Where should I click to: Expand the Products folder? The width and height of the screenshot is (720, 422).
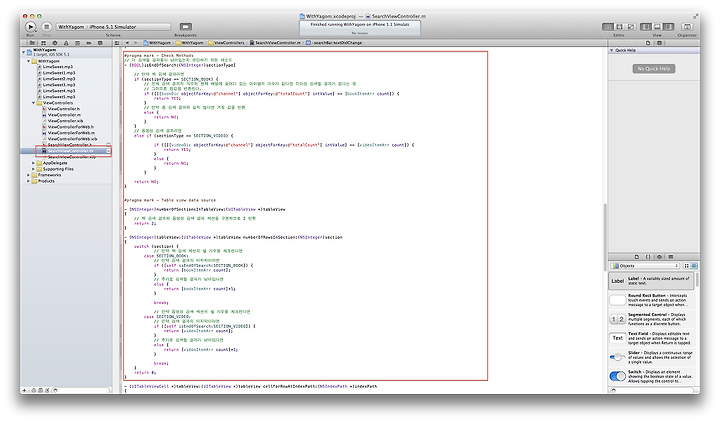point(28,181)
